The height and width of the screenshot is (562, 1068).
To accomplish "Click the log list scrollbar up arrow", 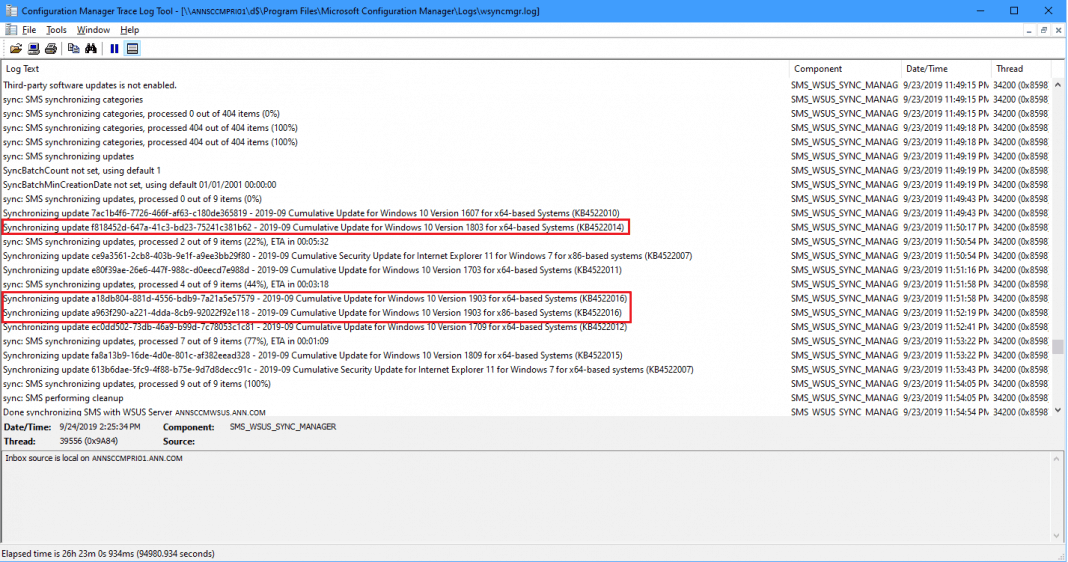I will pyautogui.click(x=1058, y=85).
